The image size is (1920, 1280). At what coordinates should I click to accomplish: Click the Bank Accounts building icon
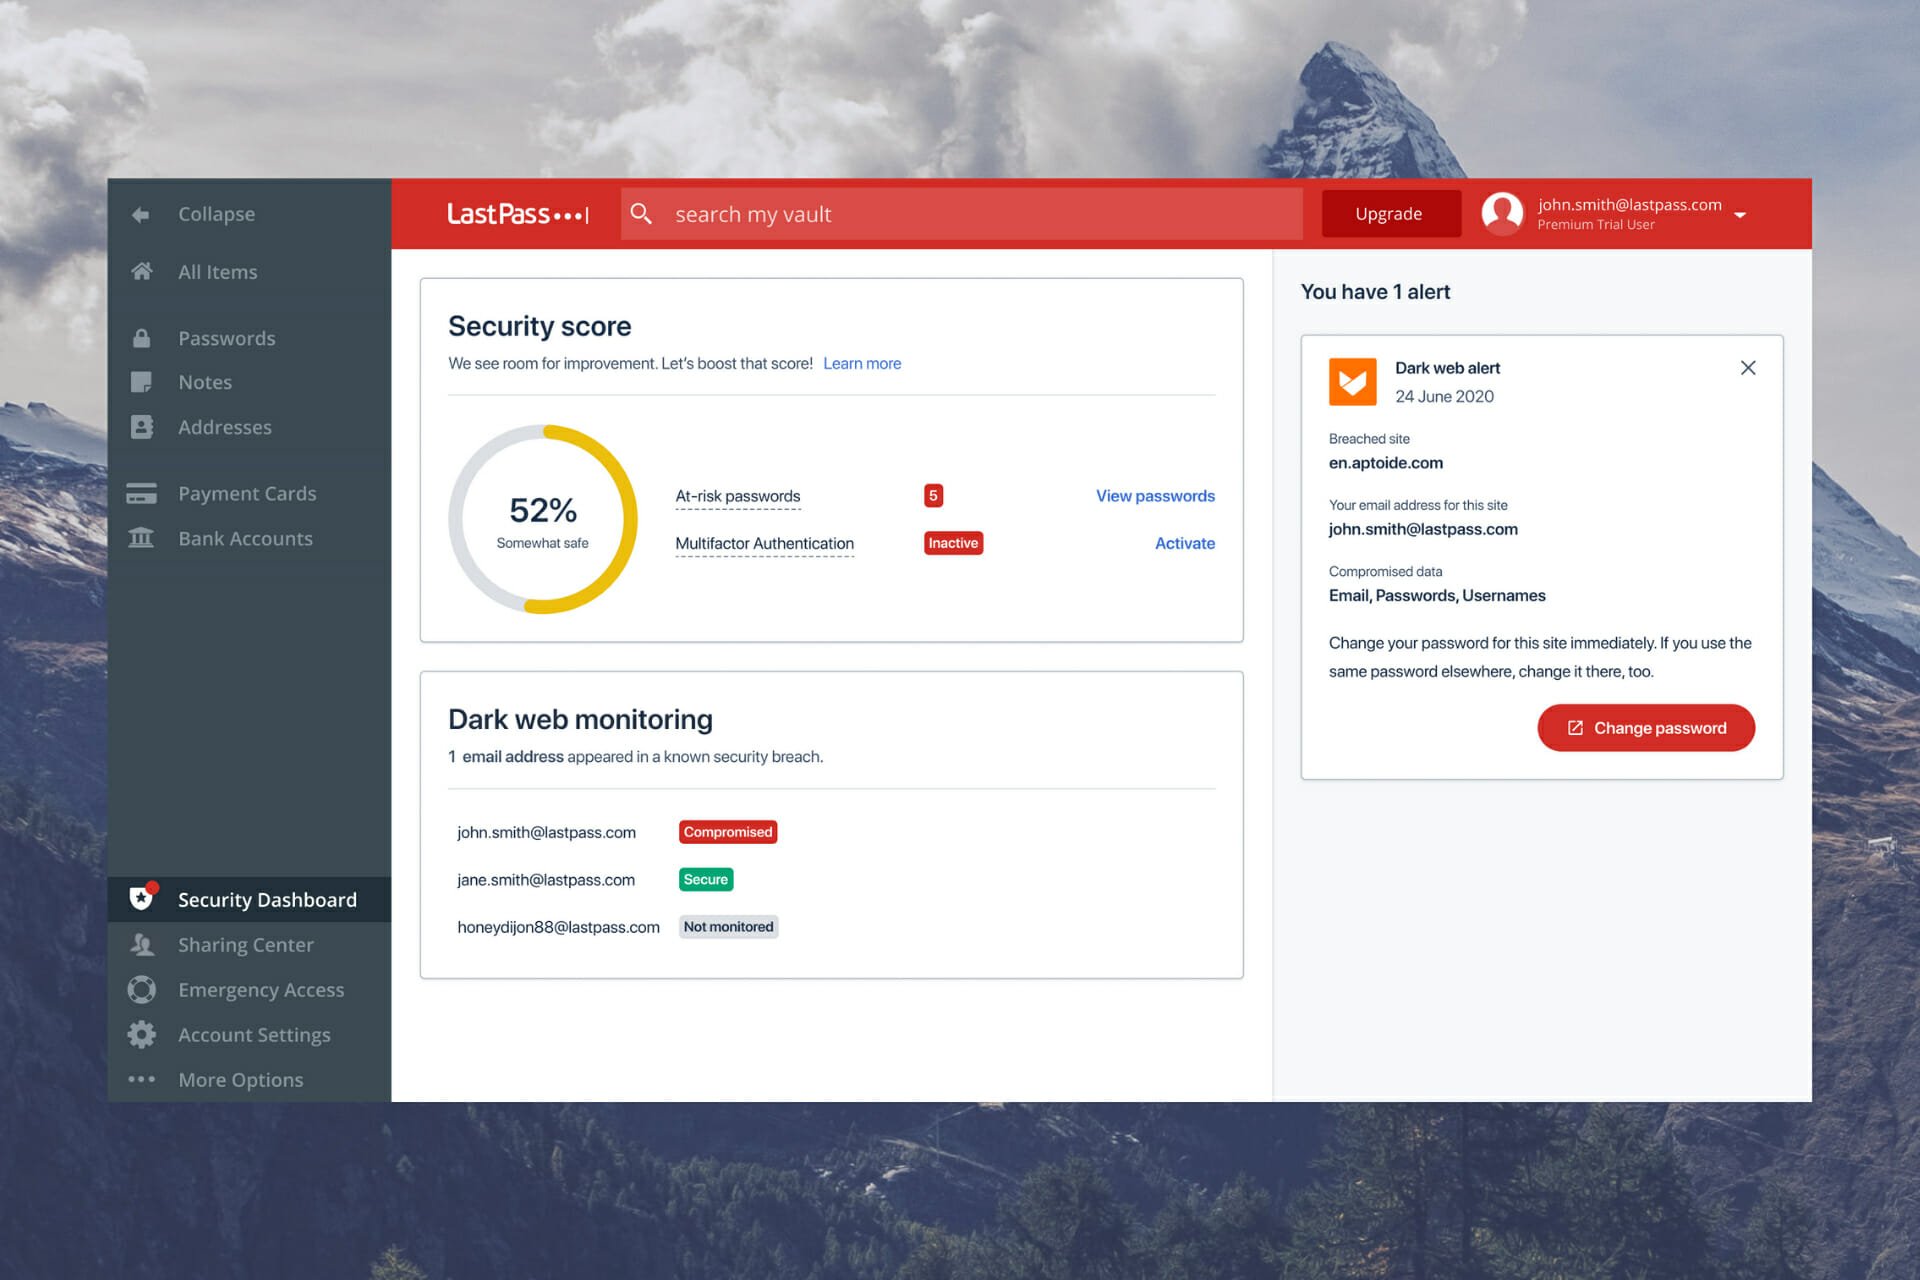click(x=142, y=538)
